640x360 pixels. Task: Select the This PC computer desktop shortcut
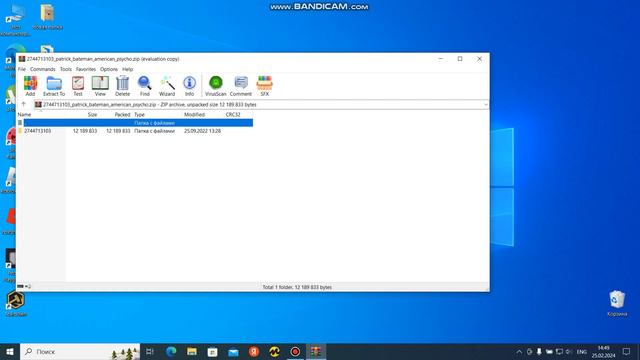click(x=15, y=20)
